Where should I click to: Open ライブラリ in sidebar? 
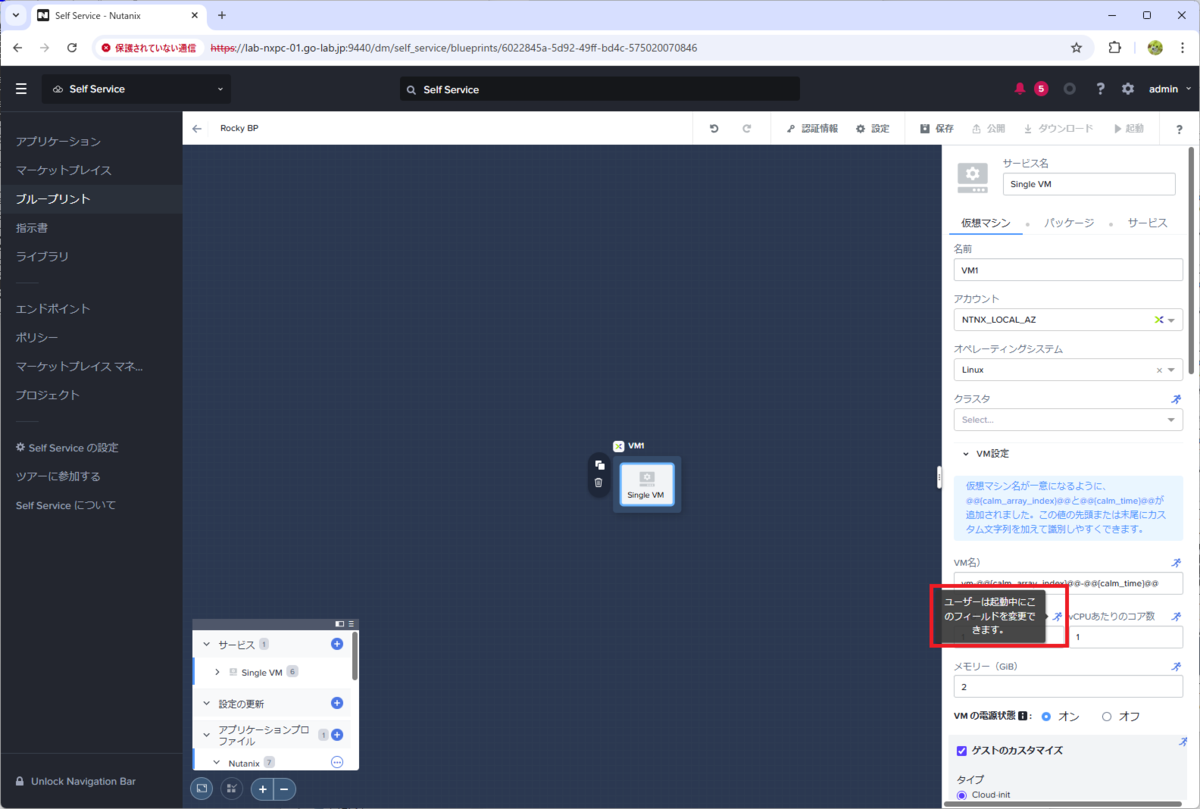[43, 257]
